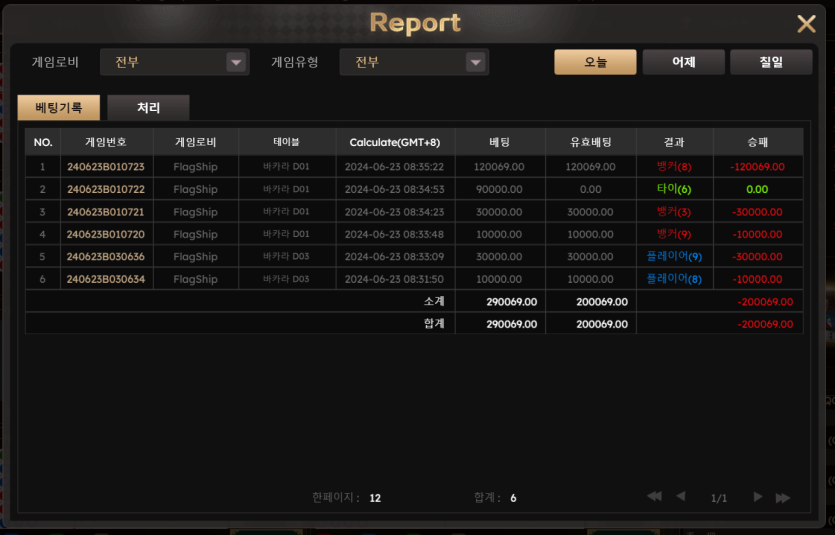The image size is (835, 535).
Task: Click the -120069.00 loss value
Action: (758, 167)
